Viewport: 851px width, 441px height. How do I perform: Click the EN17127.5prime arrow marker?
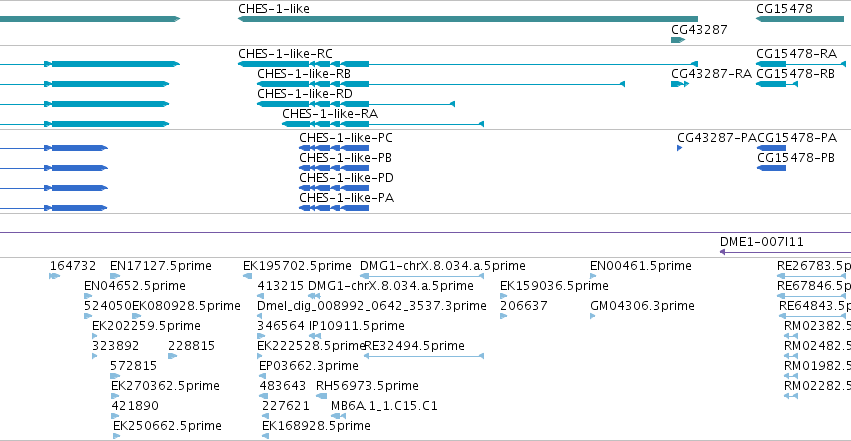pyautogui.click(x=115, y=276)
